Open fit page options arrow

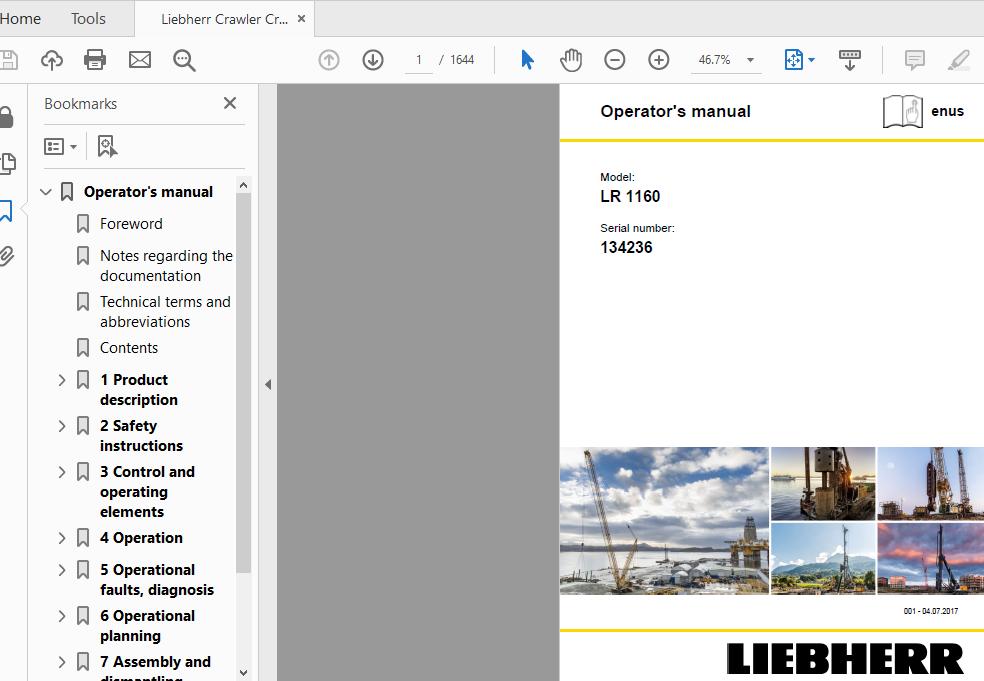811,60
